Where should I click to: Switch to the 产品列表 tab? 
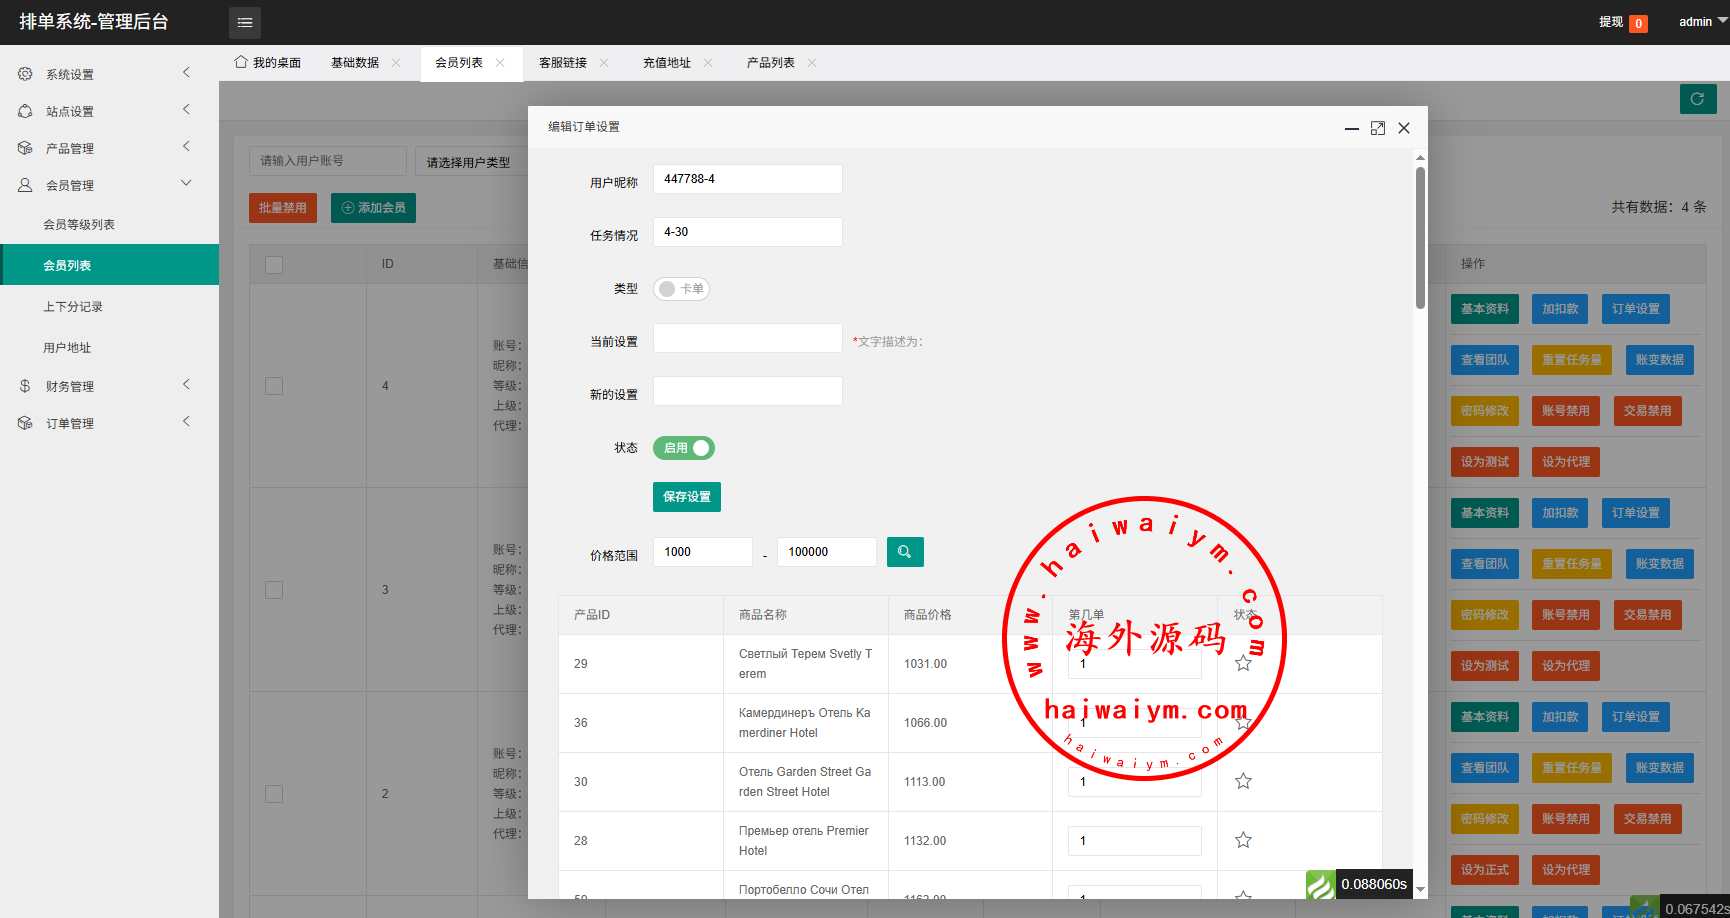pyautogui.click(x=770, y=63)
